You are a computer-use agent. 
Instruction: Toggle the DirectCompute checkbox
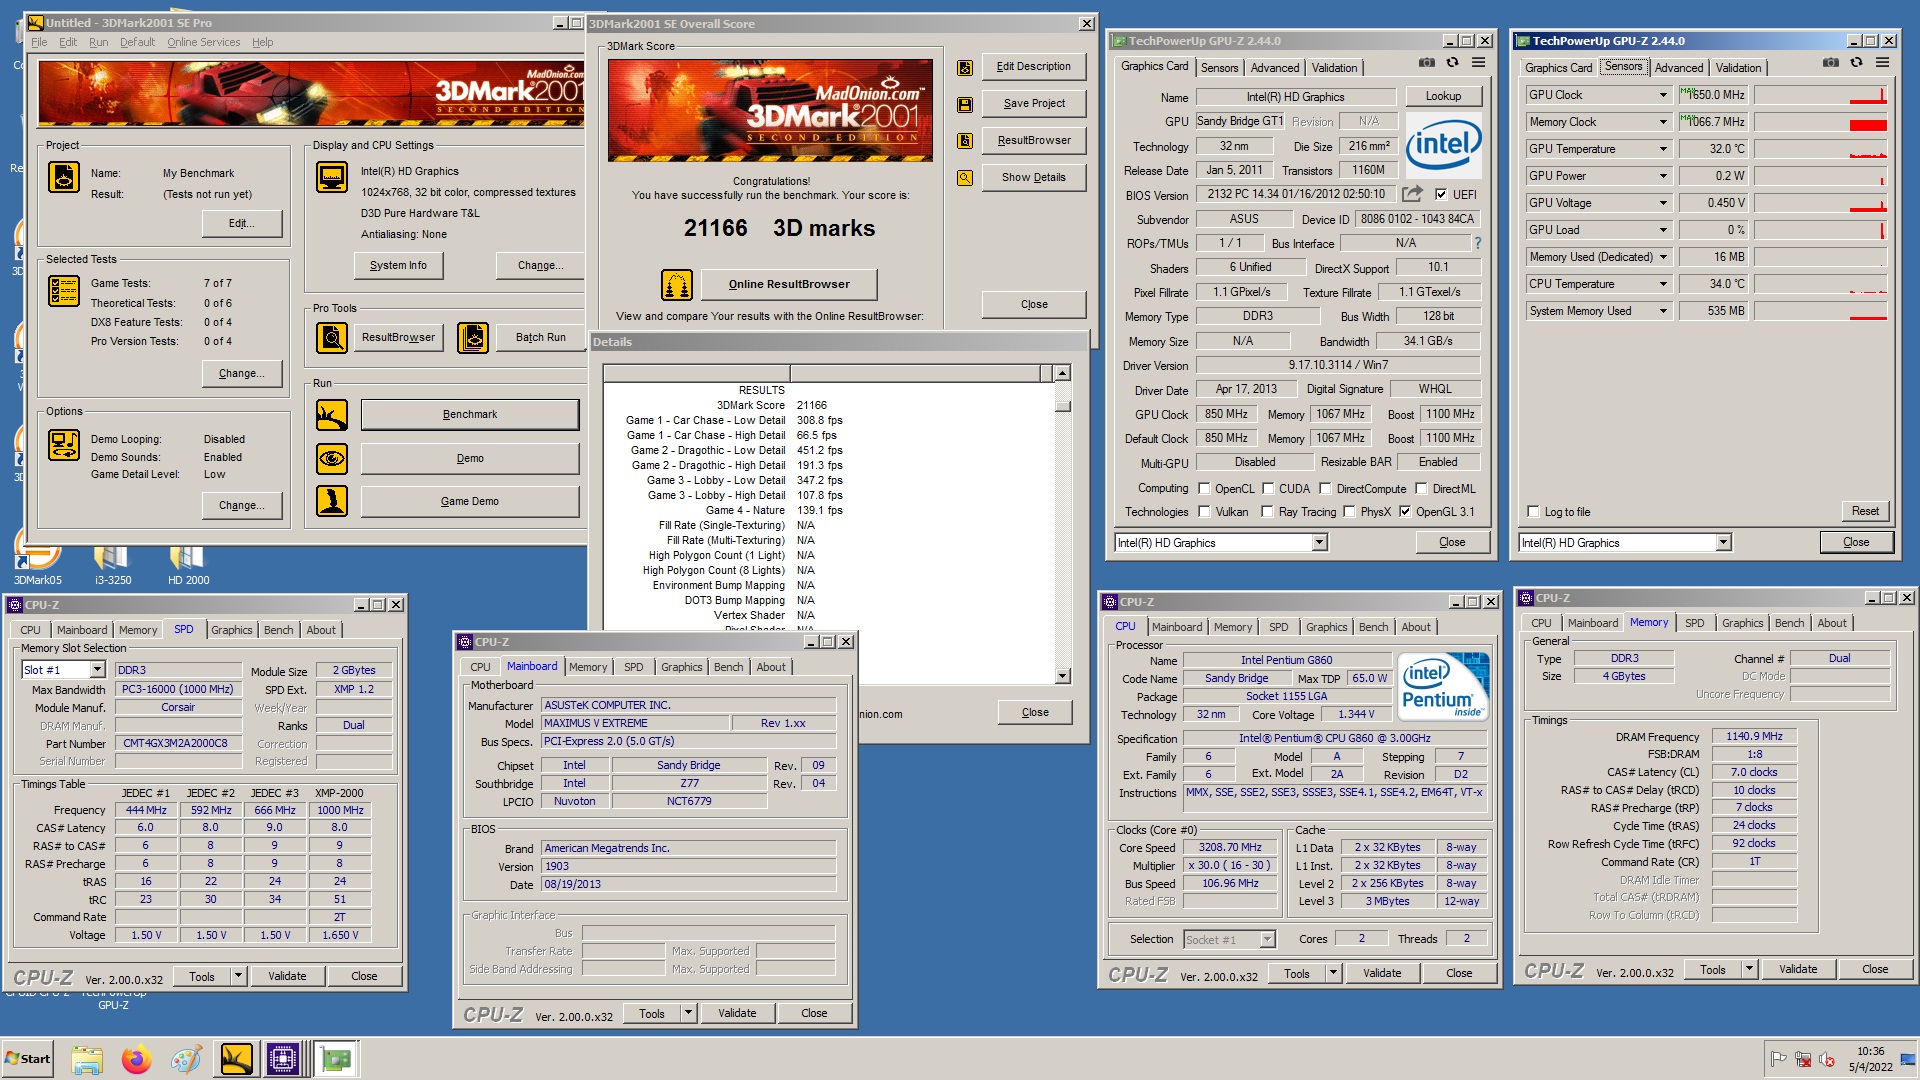[1325, 489]
